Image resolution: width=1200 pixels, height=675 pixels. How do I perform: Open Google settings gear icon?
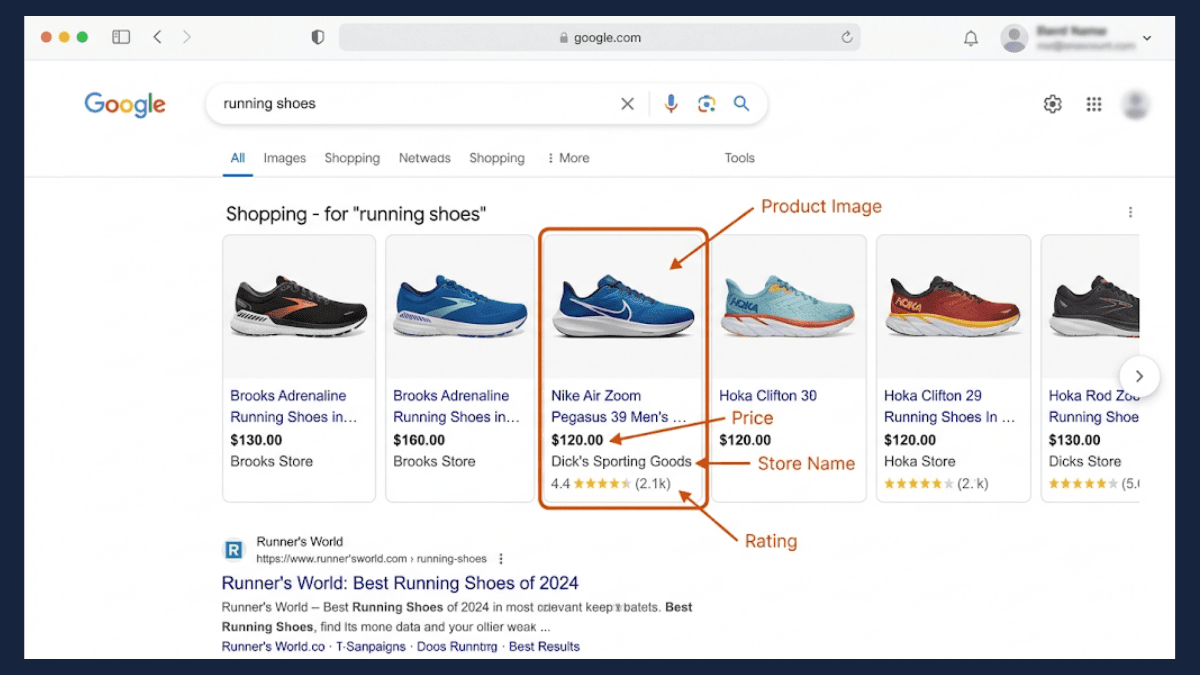1053,104
